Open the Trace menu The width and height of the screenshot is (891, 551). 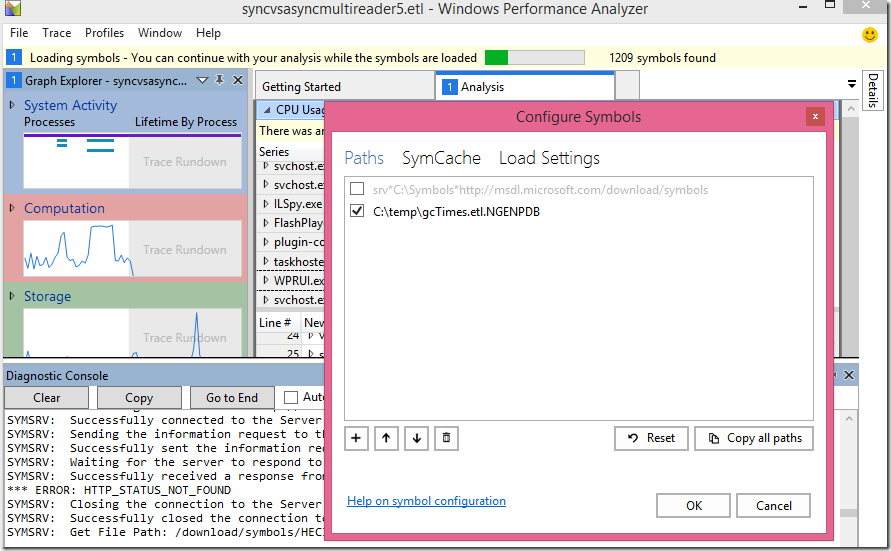click(56, 33)
